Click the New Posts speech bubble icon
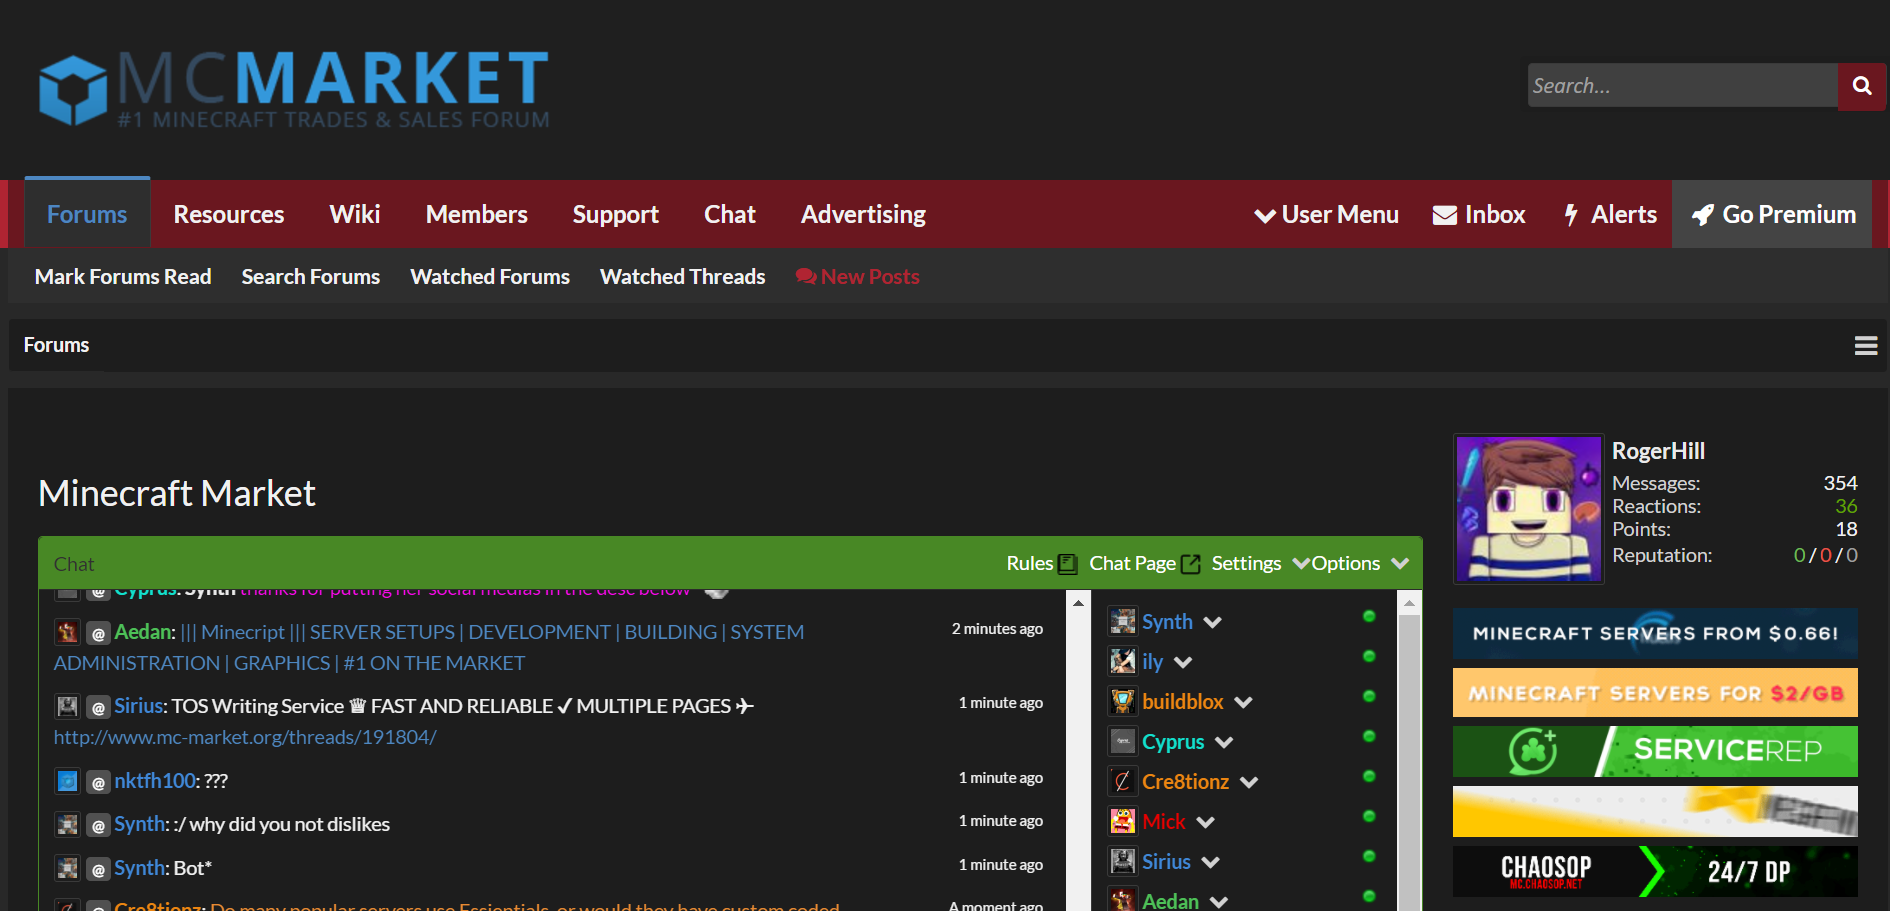This screenshot has height=911, width=1890. pos(805,277)
